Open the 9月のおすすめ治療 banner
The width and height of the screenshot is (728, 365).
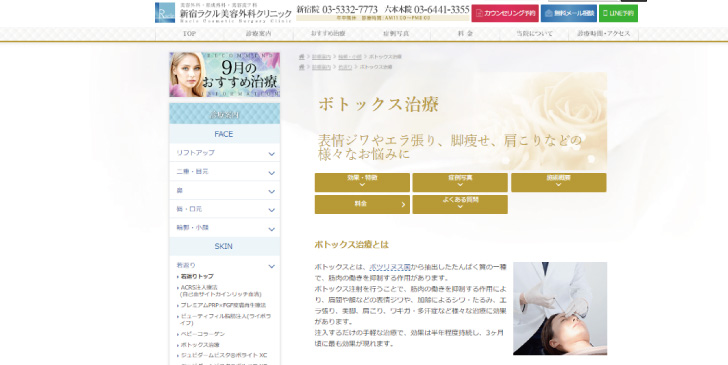pyautogui.click(x=225, y=74)
